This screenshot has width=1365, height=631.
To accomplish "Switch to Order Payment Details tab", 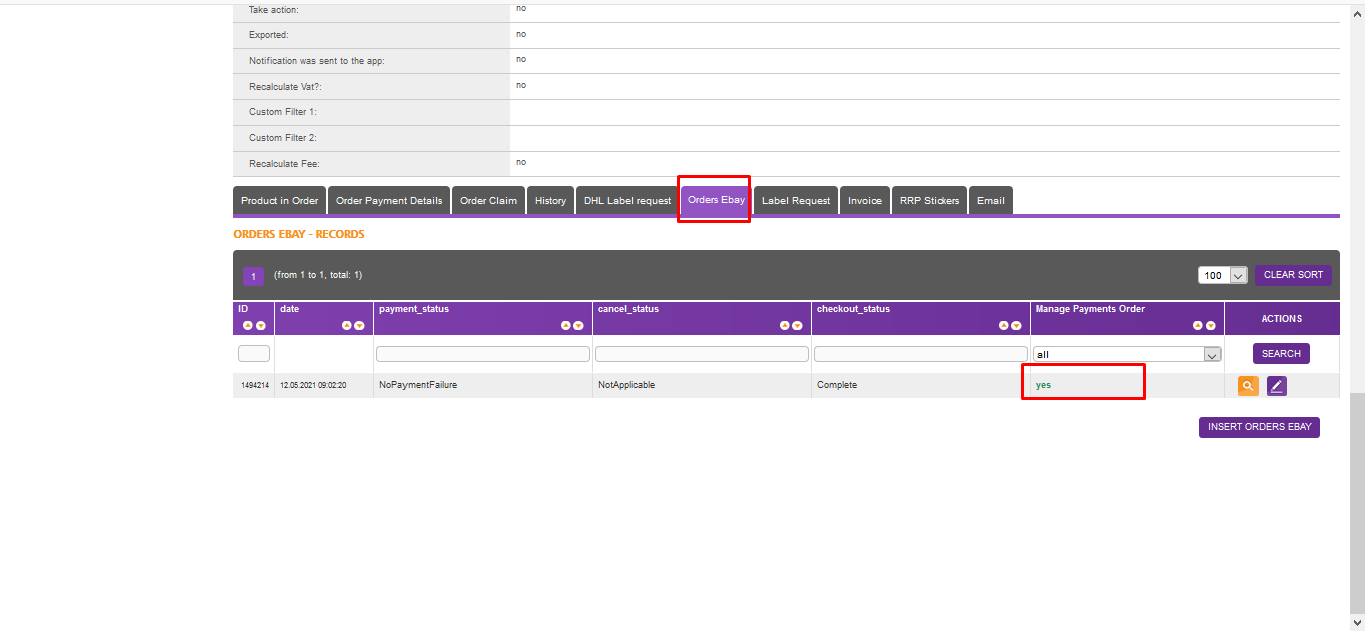I will coord(389,200).
